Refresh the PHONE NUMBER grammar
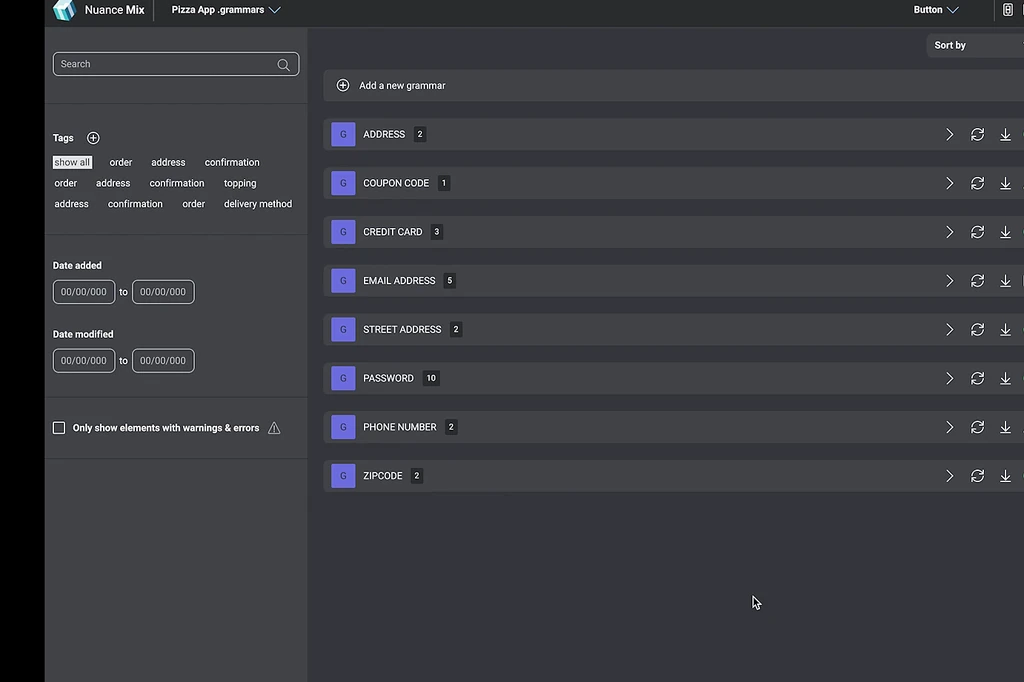 (x=977, y=427)
